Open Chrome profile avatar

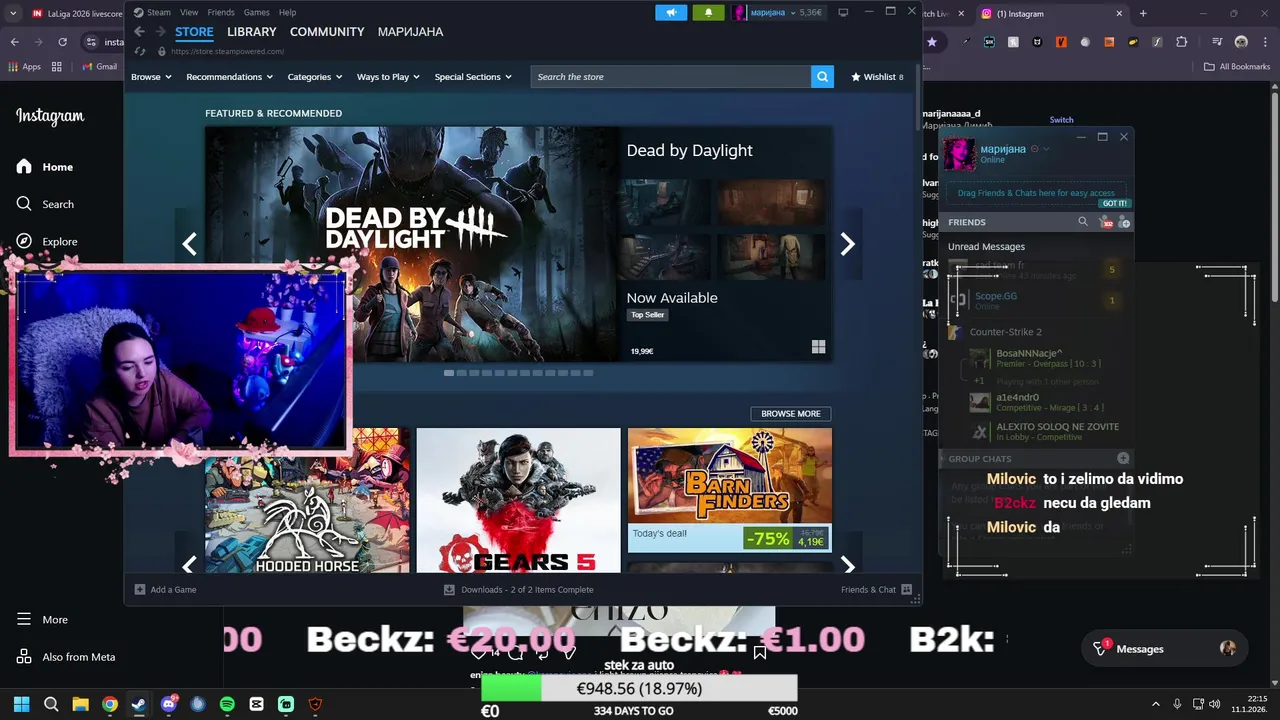(1241, 42)
